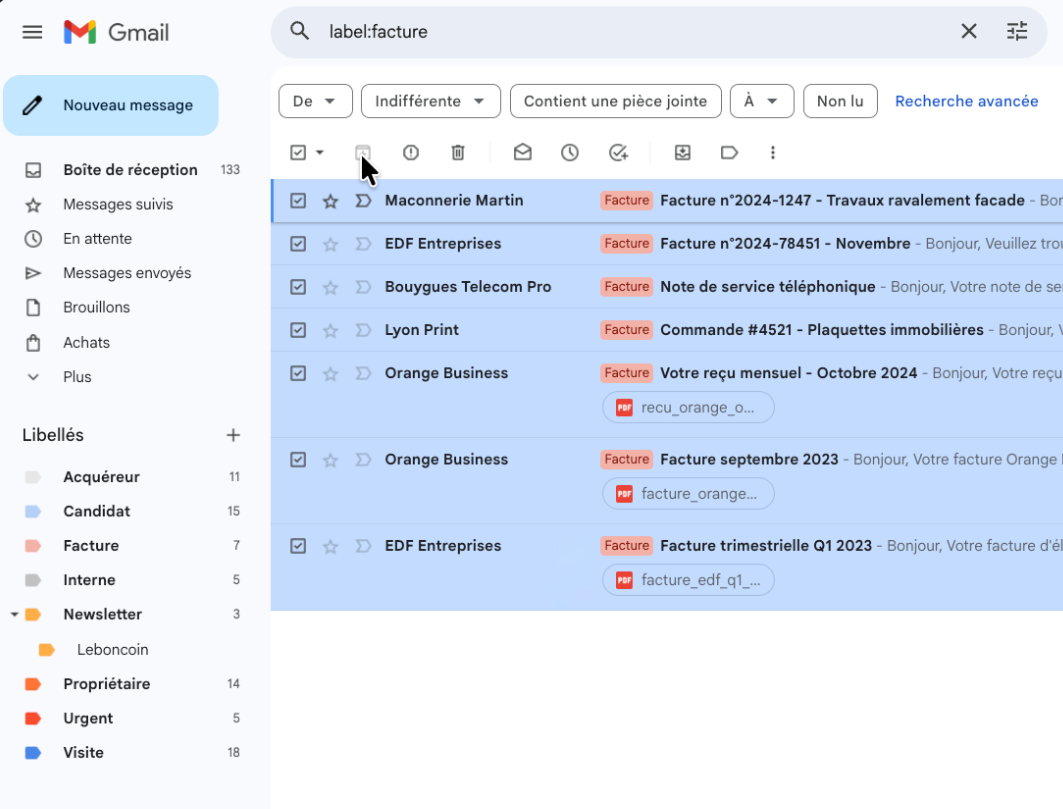Uncheck the Lyon Print email checkbox

coord(298,330)
